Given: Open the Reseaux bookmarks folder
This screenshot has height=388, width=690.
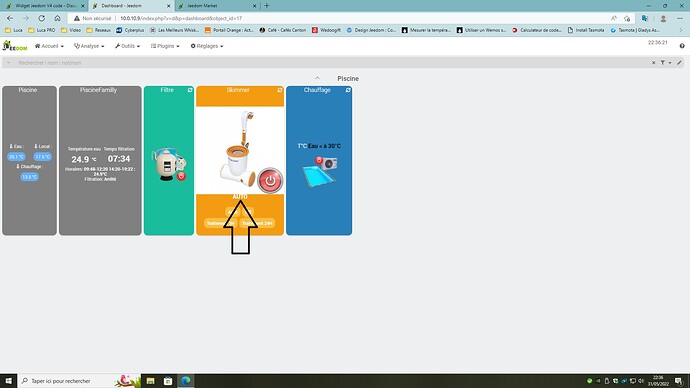Looking at the screenshot, I should click(x=99, y=30).
